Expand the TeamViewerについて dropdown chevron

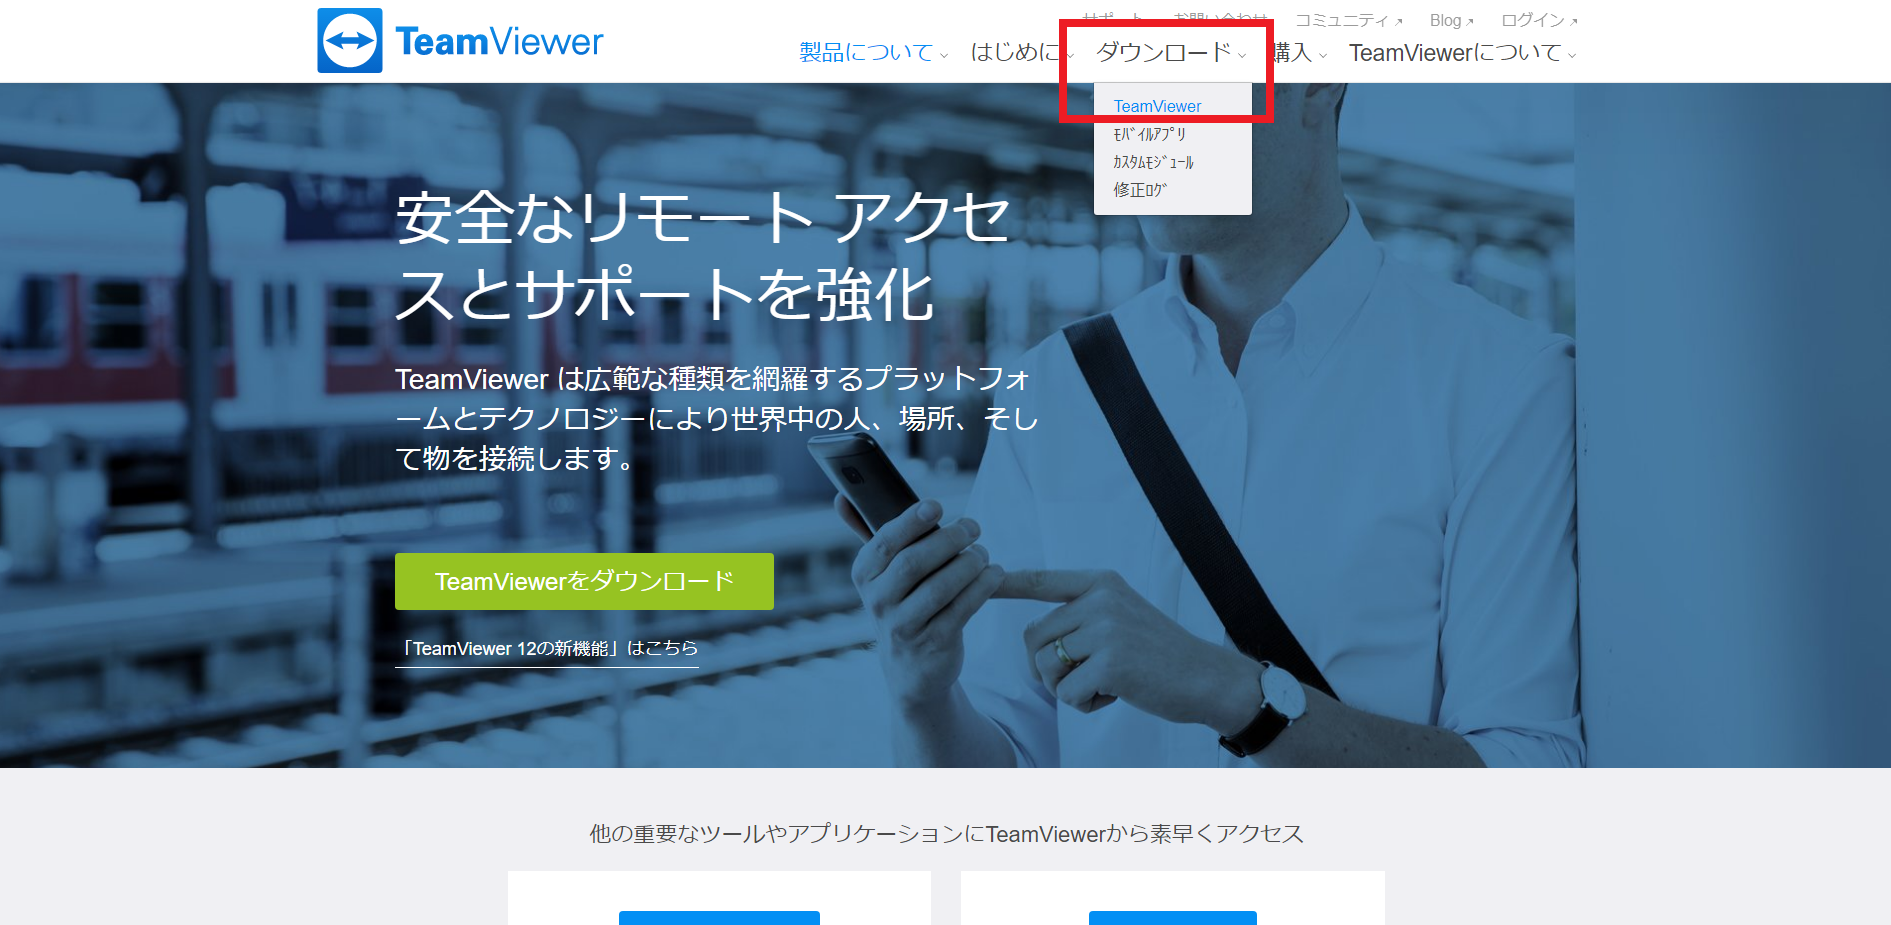[x=1572, y=56]
